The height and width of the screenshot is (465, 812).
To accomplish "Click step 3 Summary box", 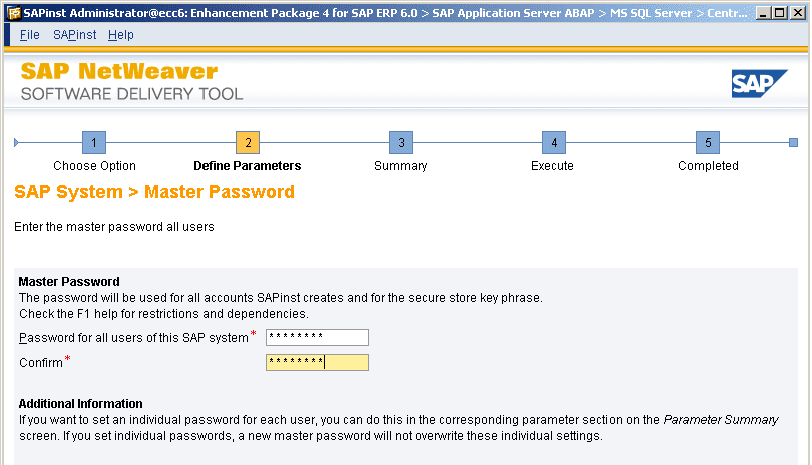I will click(401, 142).
